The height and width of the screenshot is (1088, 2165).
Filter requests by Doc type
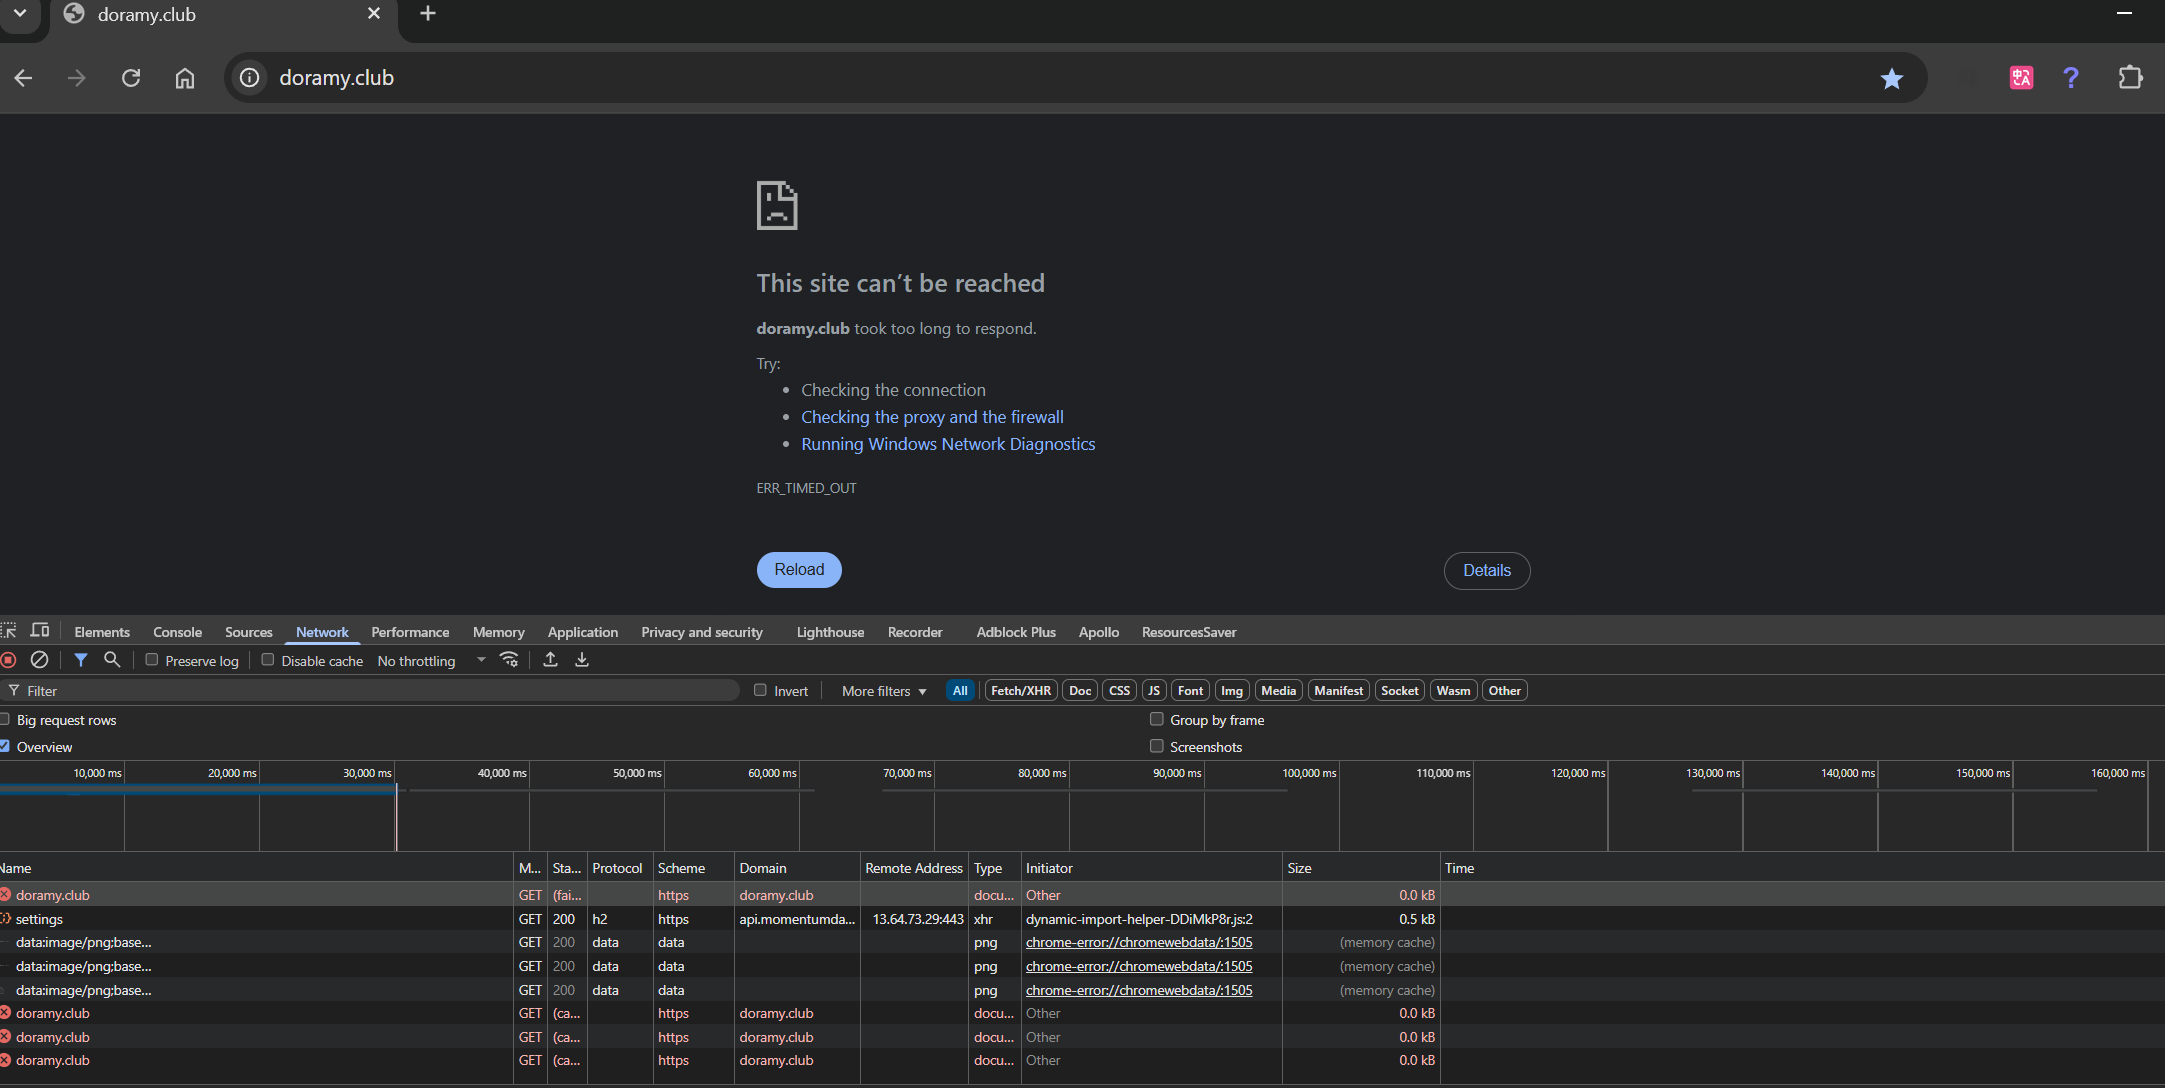1080,691
